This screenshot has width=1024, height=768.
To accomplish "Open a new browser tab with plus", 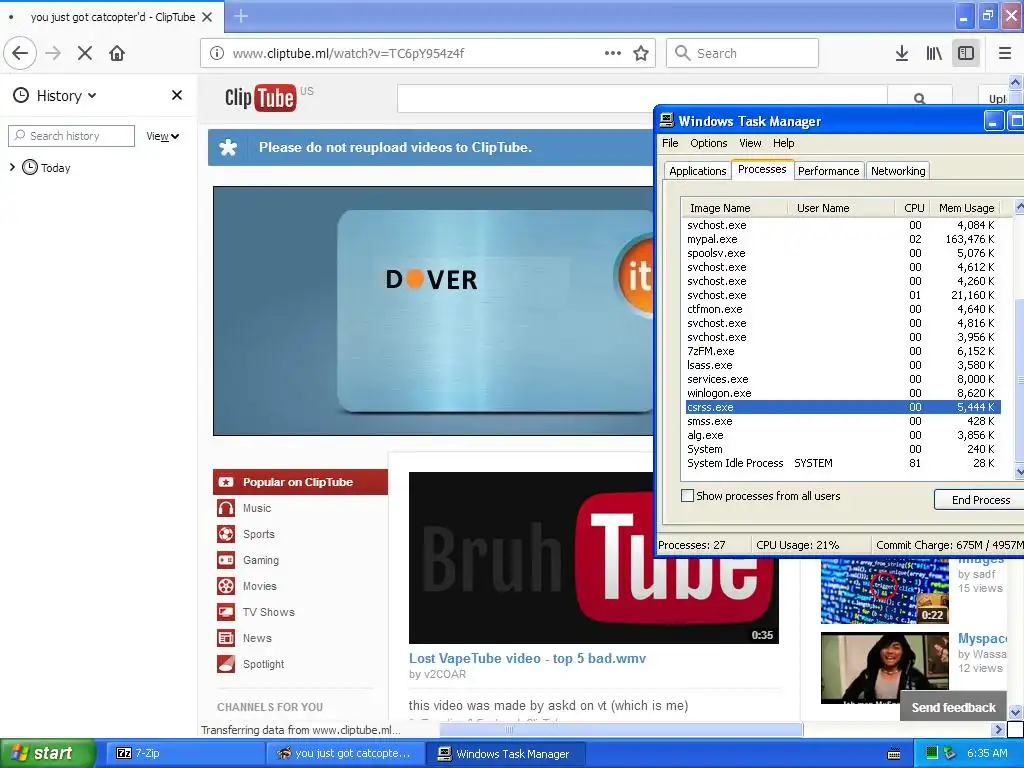I will (241, 16).
